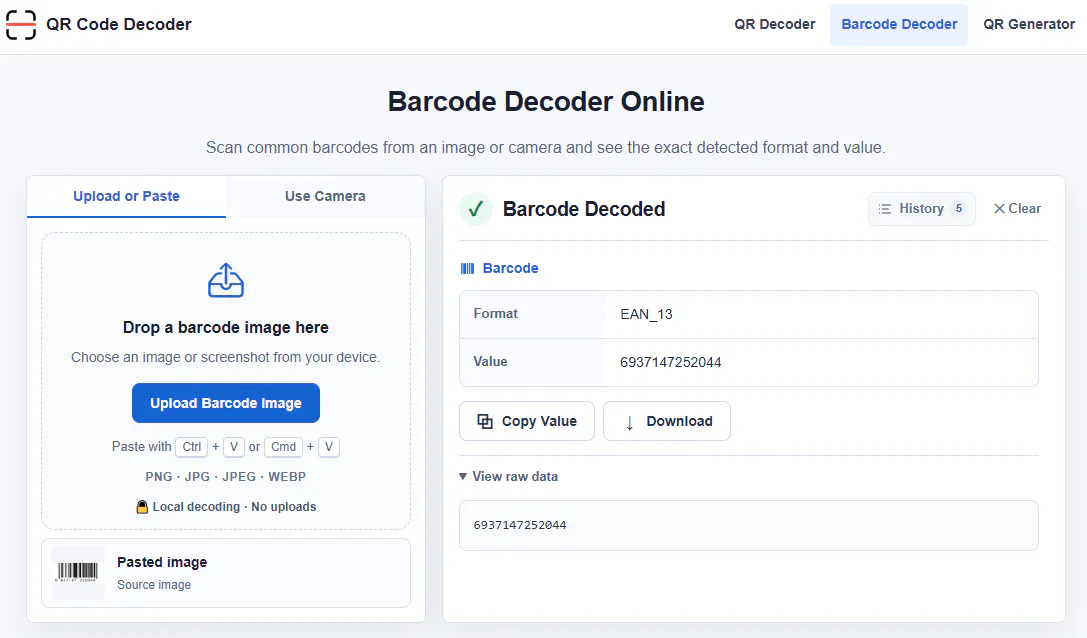Click the download arrow icon
Screen dimensions: 1087x638
pos(629,422)
